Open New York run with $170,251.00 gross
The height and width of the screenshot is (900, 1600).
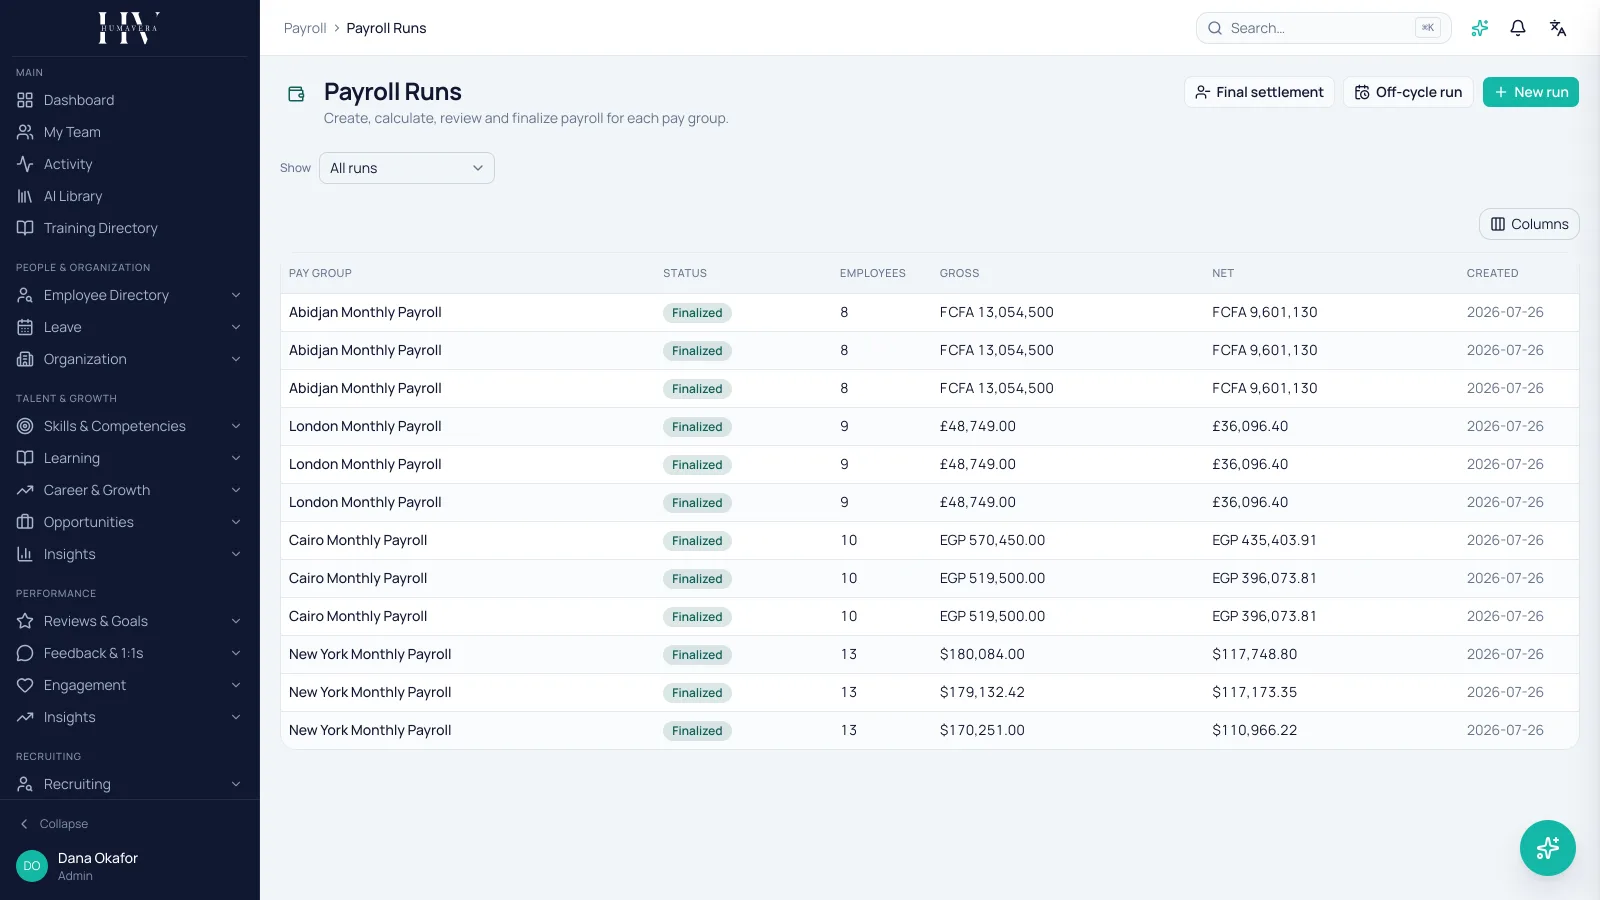929,730
